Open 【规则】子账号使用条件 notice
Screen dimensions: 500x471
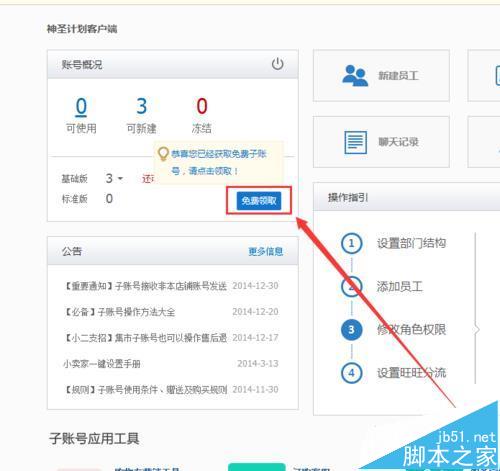tap(145, 389)
